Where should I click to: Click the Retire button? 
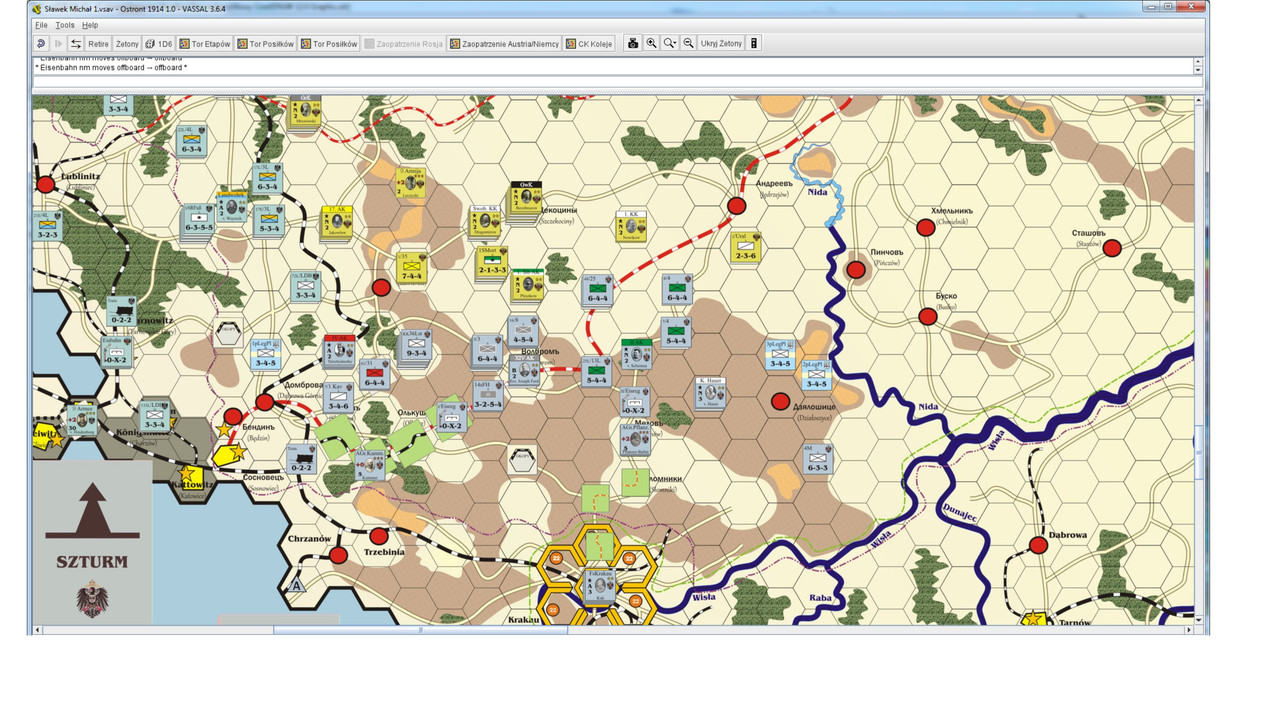pos(98,43)
